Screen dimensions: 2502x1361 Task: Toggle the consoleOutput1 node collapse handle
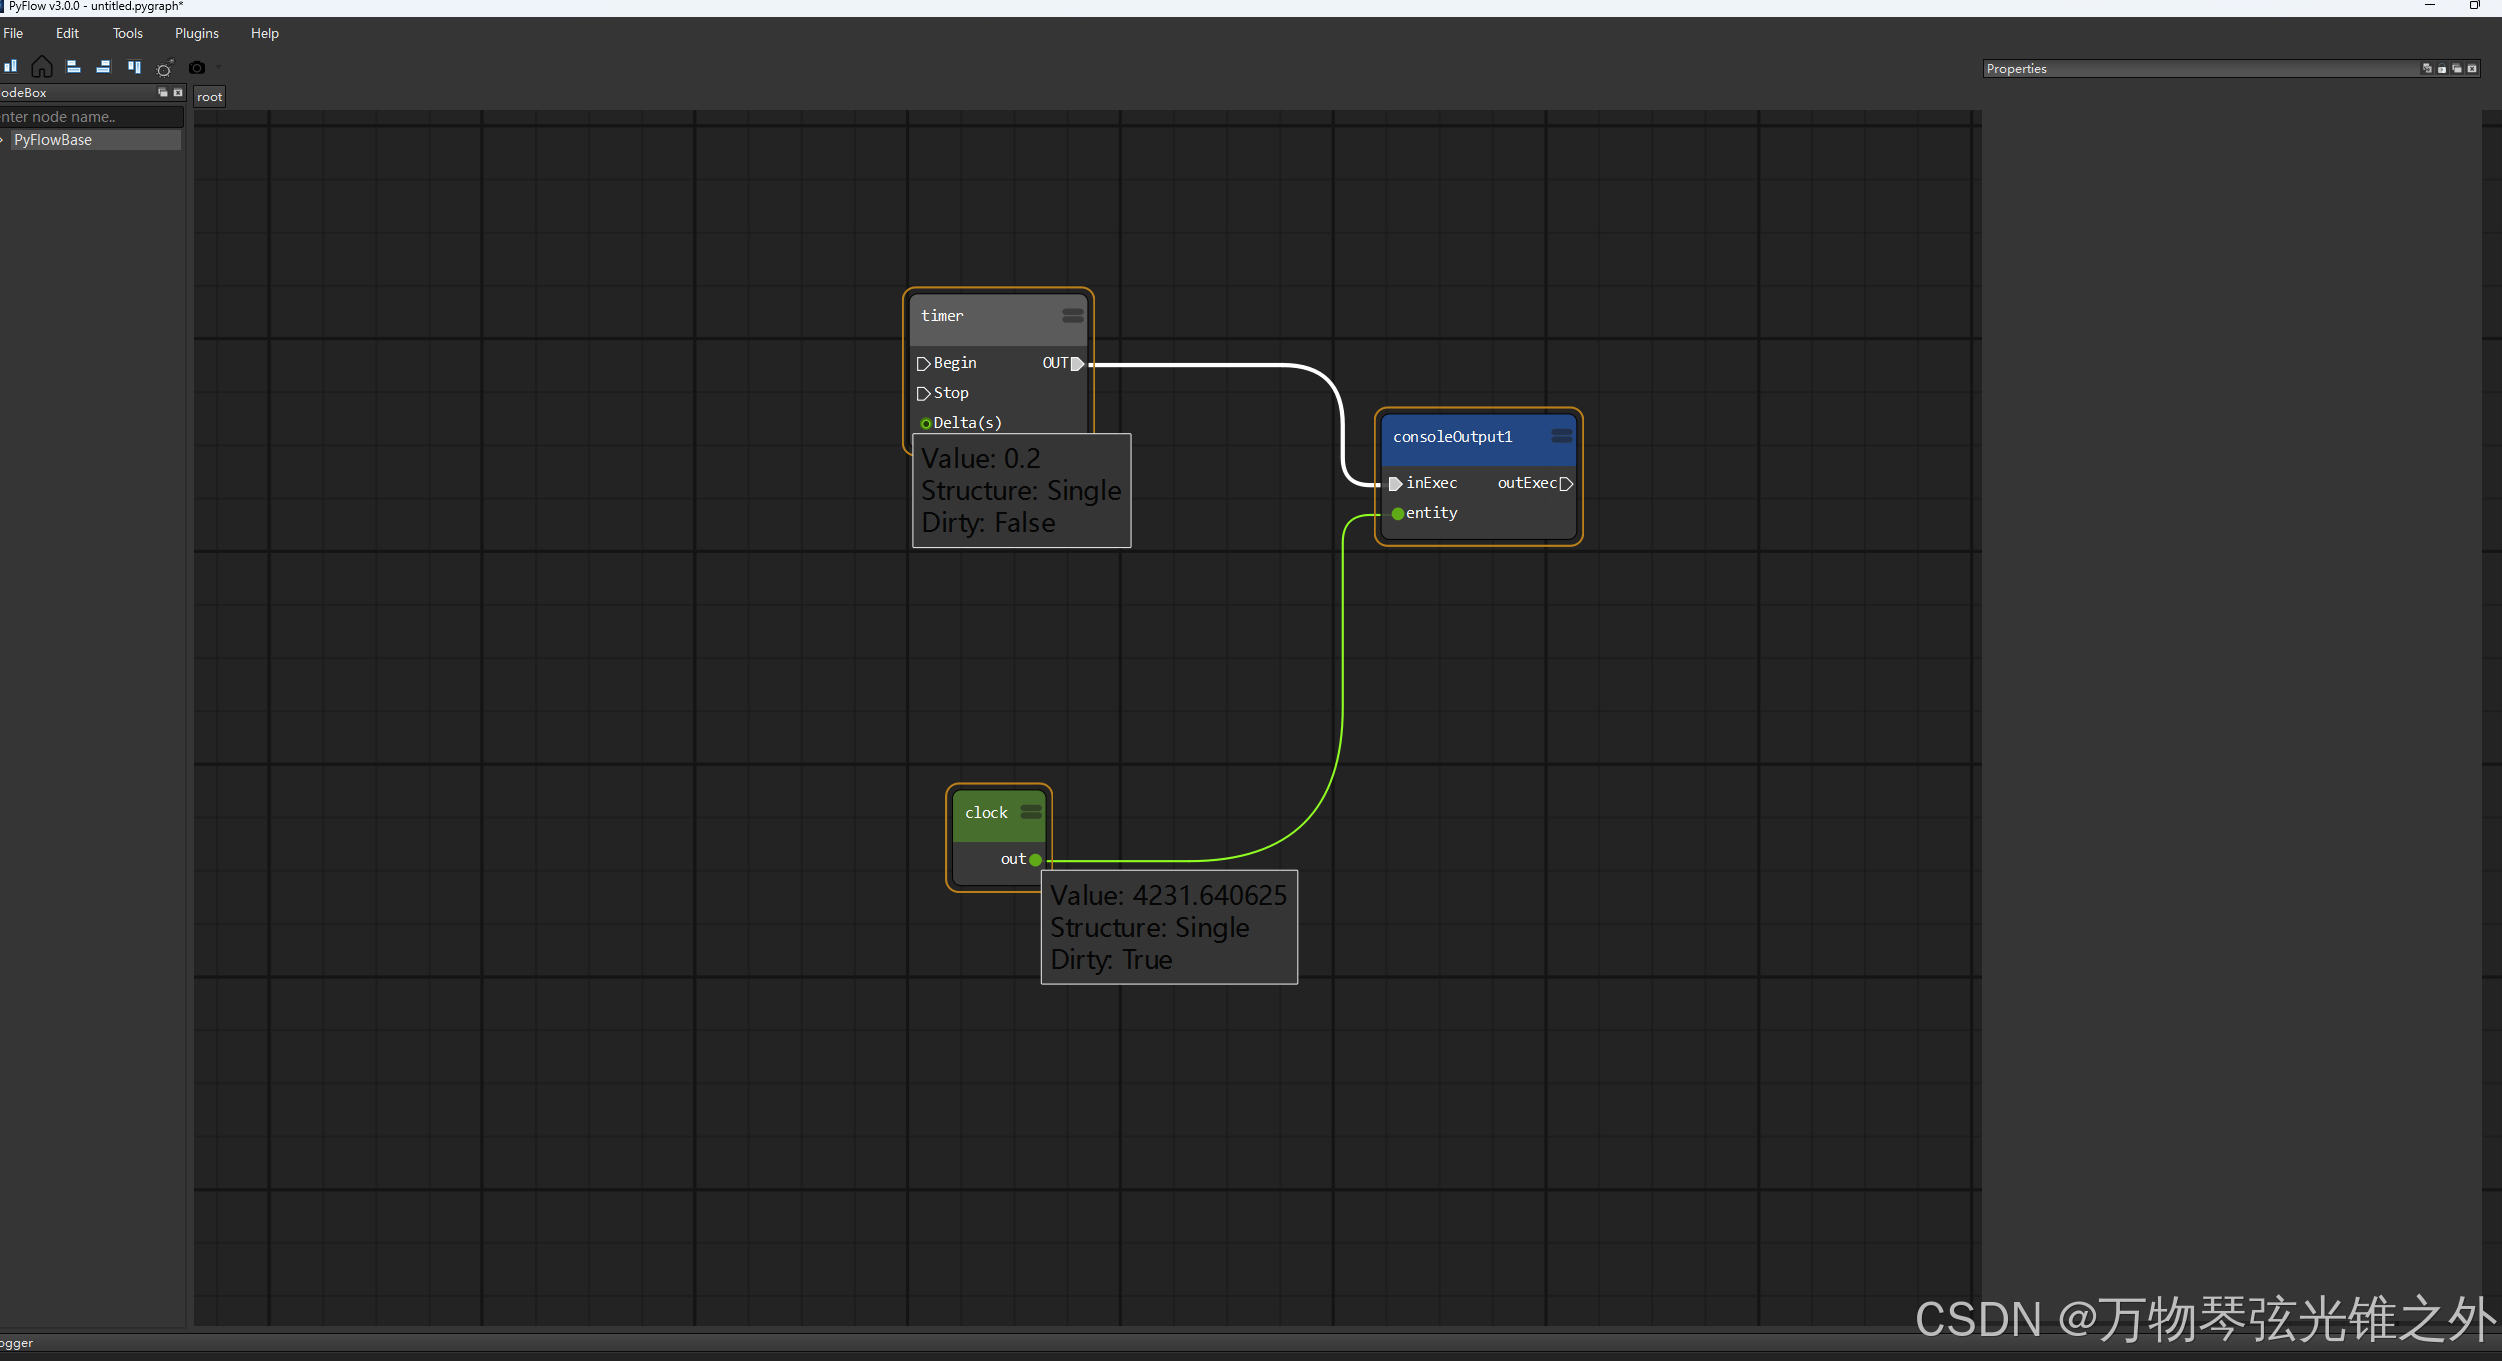(x=1561, y=437)
